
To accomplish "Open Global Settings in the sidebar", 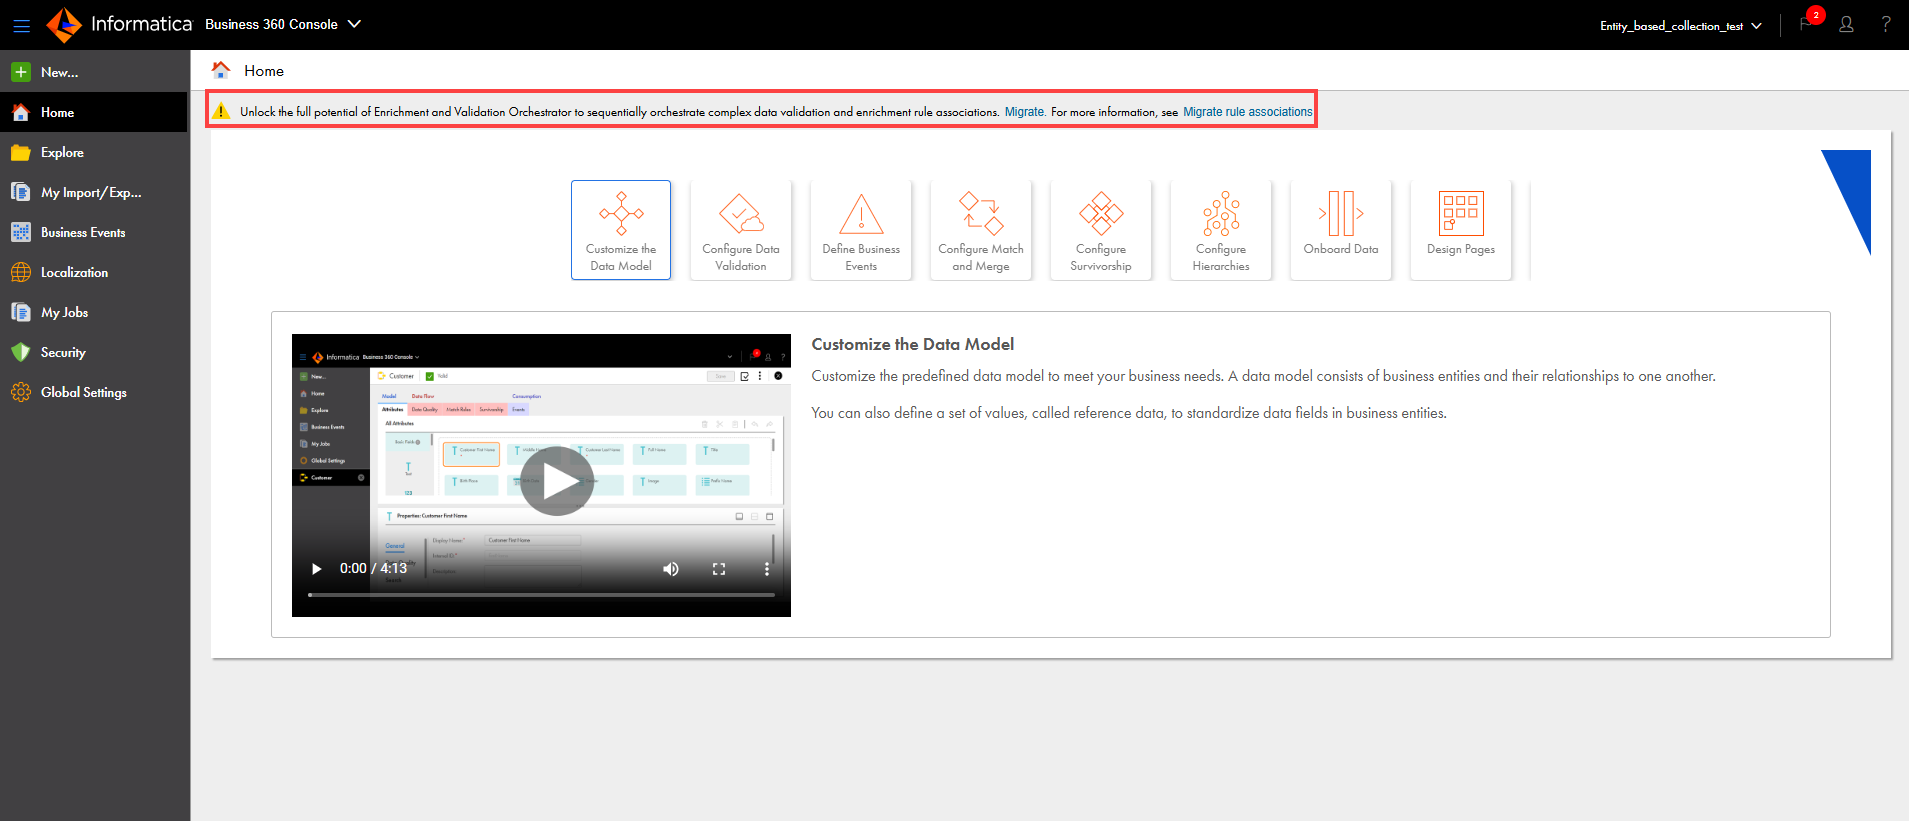I will (x=94, y=392).
